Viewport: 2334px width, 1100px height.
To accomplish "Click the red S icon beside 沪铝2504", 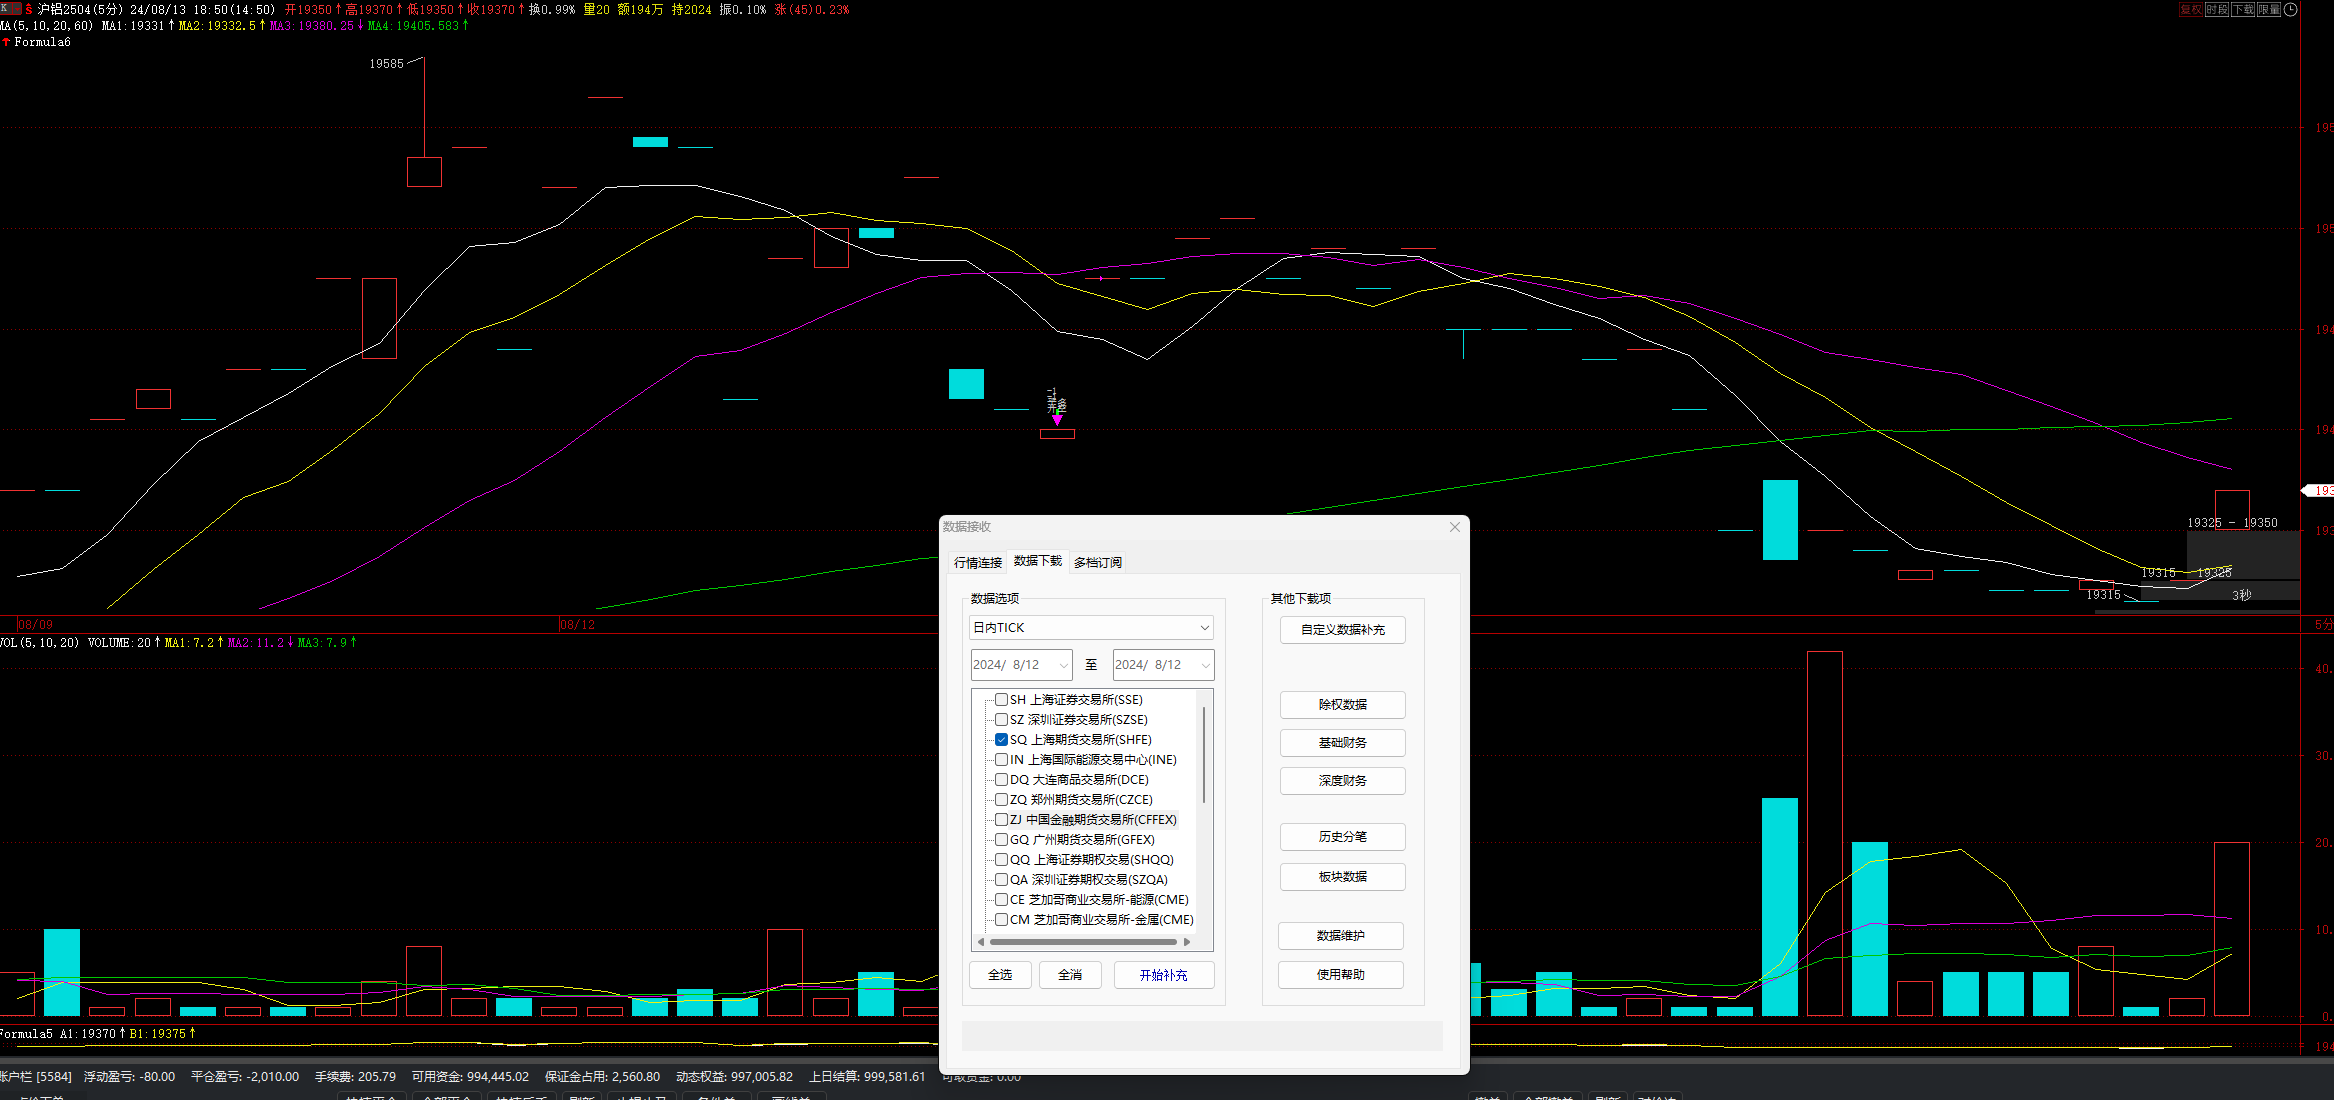I will click(x=28, y=9).
